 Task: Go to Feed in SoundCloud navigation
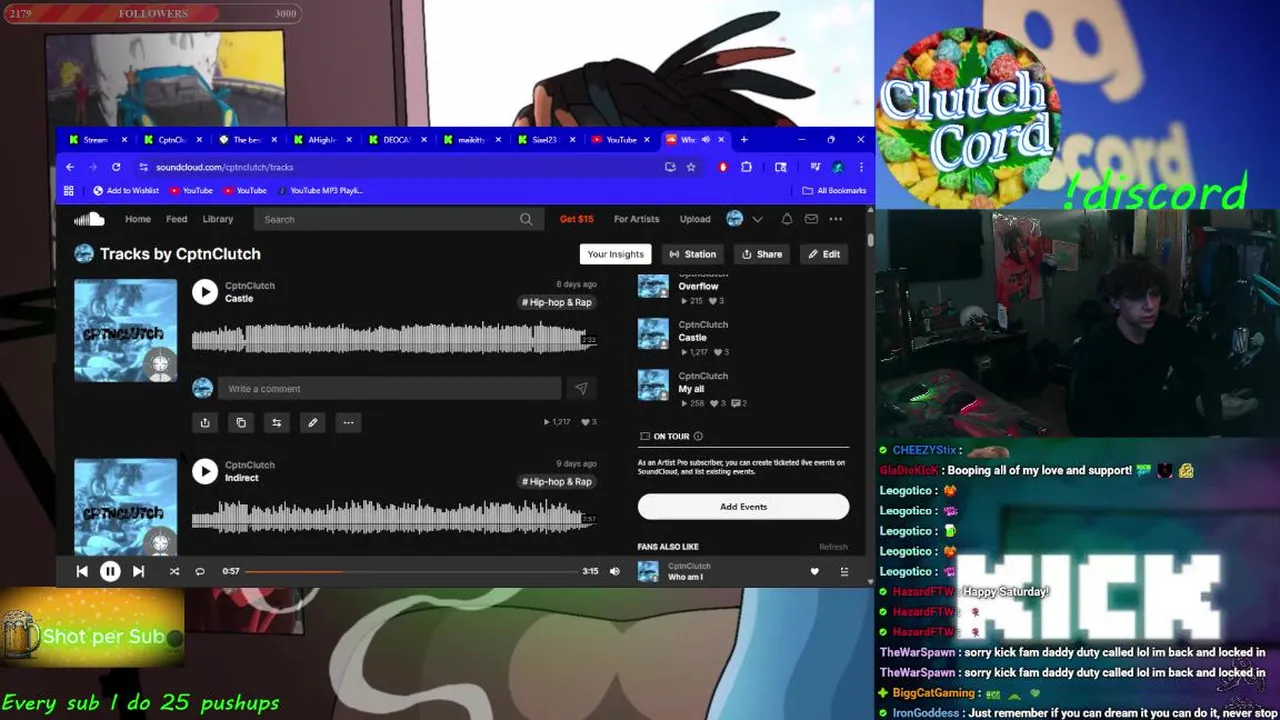tap(177, 219)
